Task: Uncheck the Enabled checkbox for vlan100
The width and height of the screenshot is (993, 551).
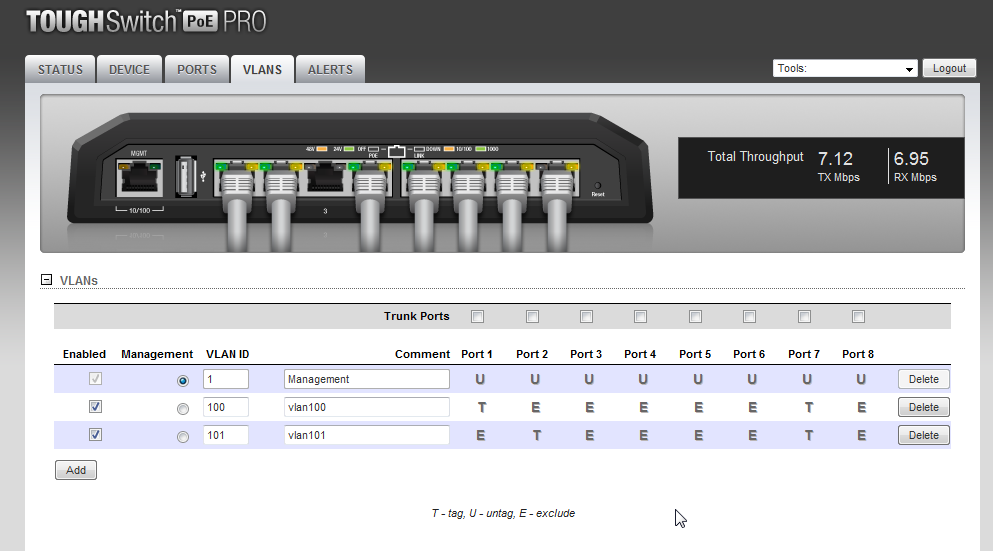Action: point(95,408)
